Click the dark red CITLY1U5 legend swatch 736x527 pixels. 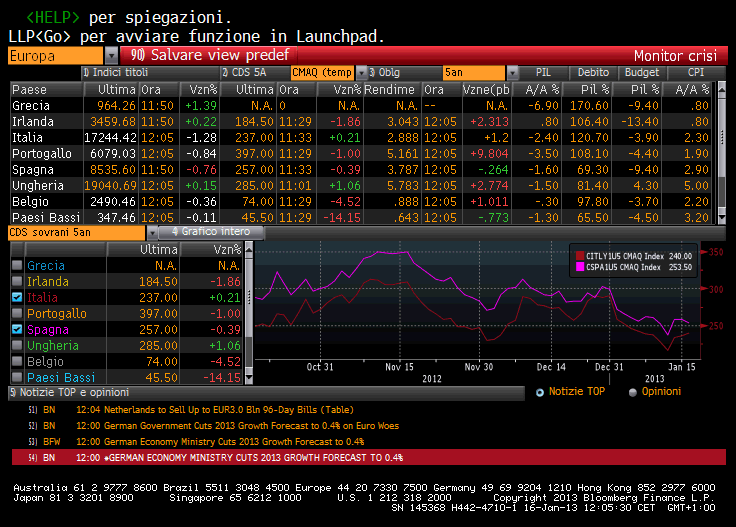[578, 255]
